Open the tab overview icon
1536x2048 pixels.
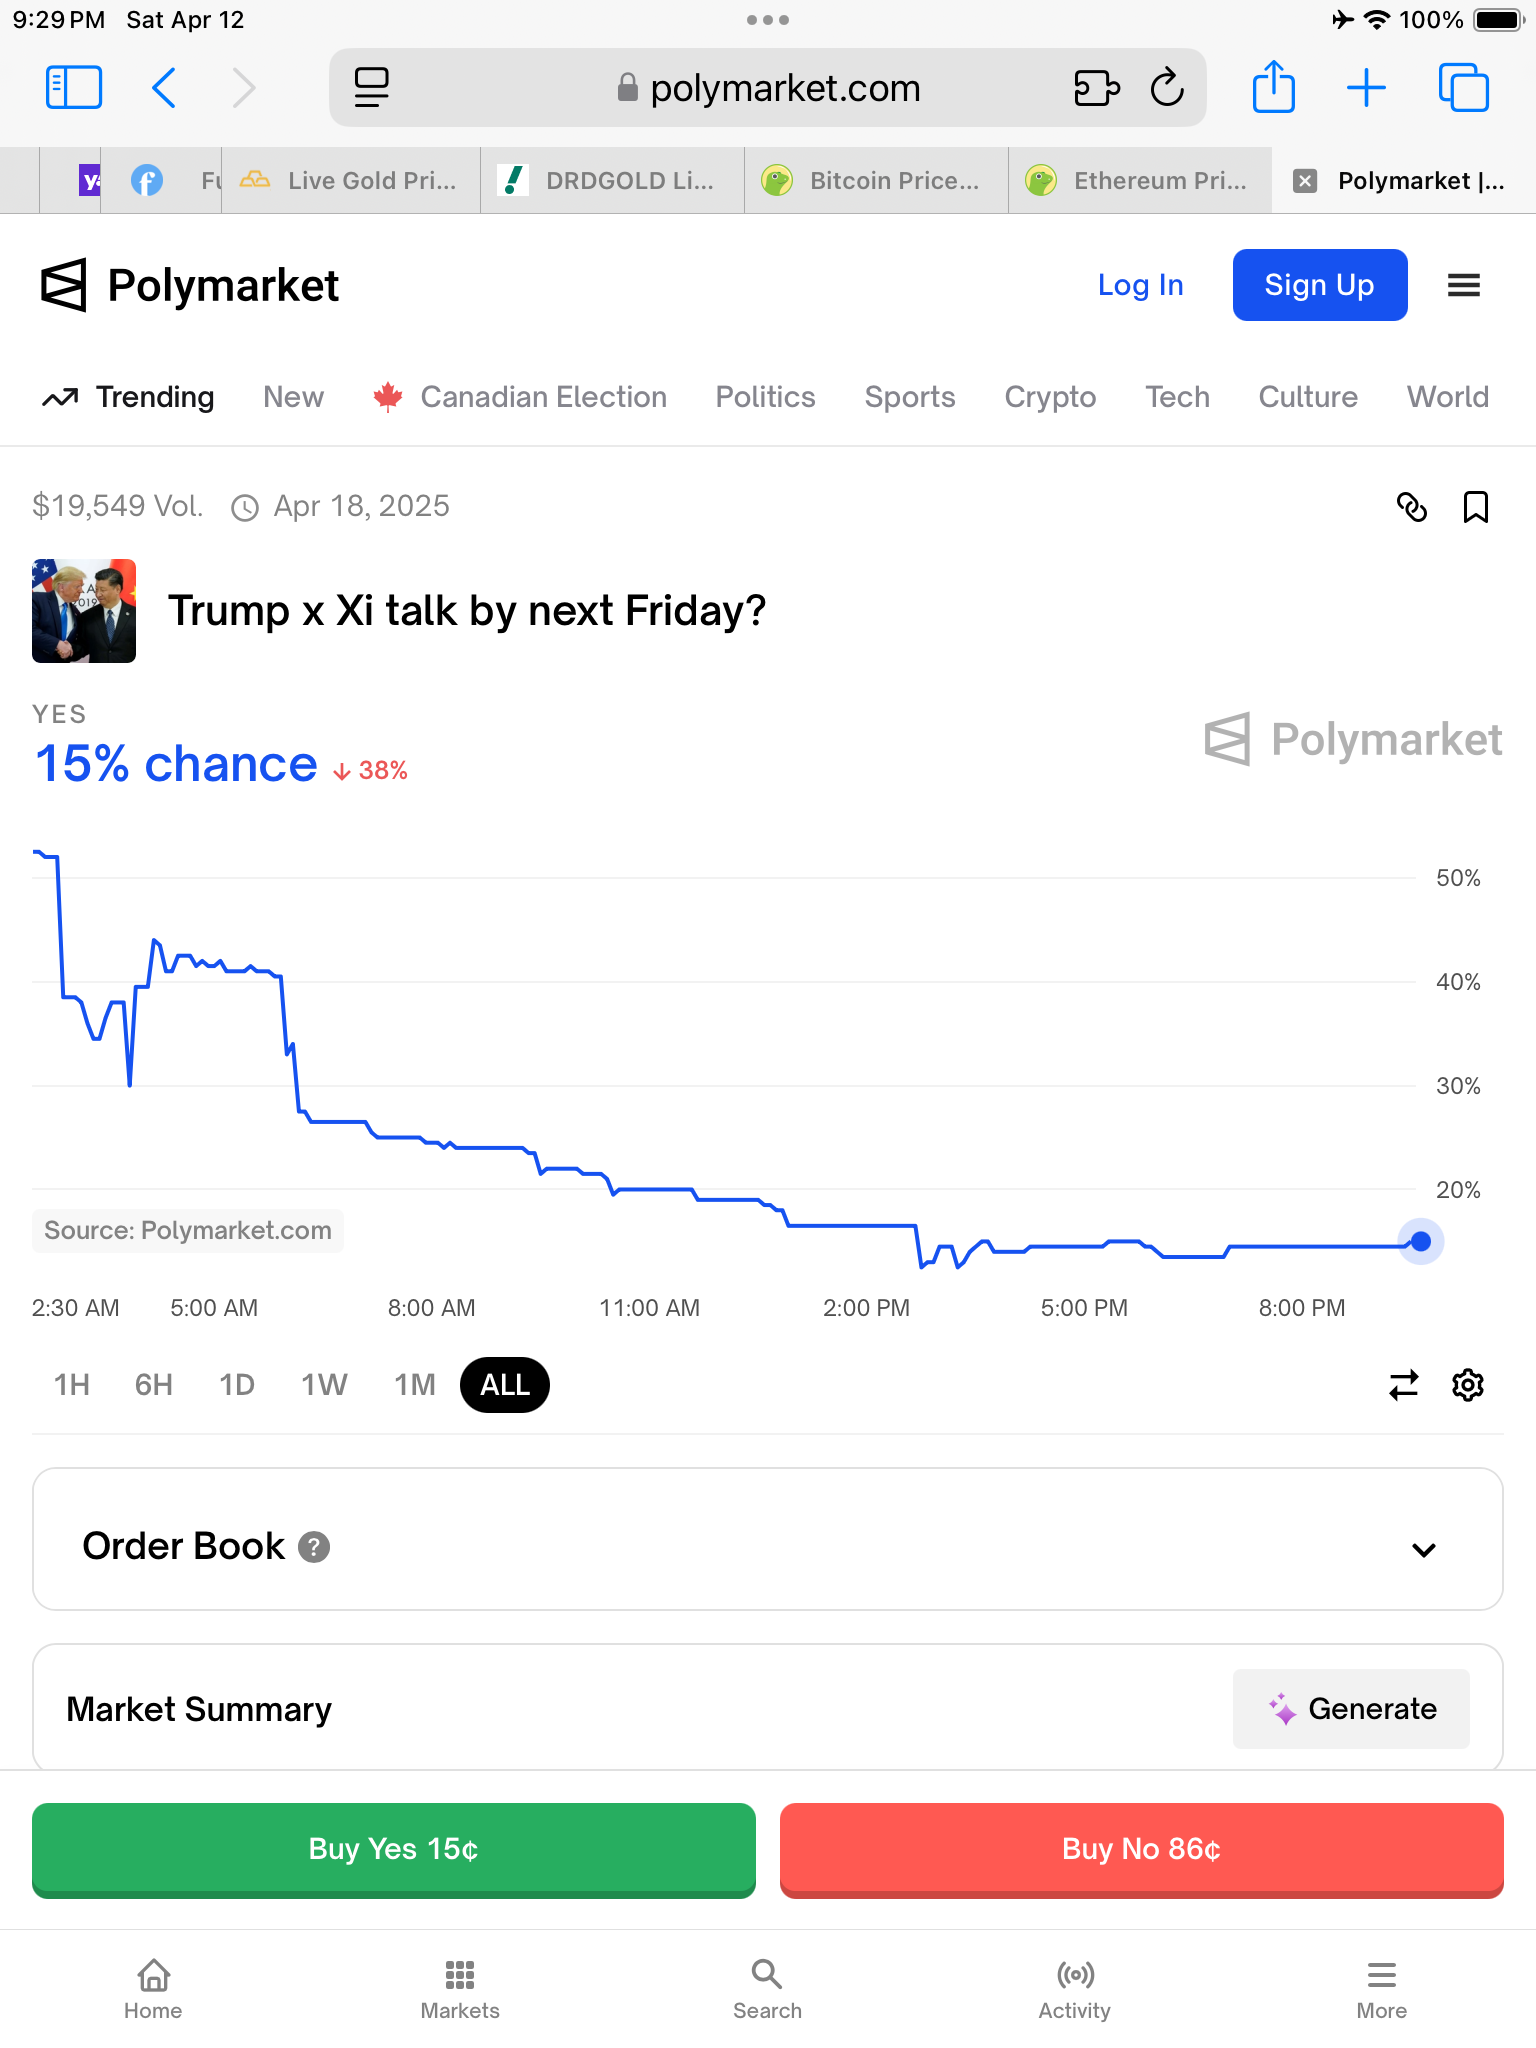[1463, 88]
